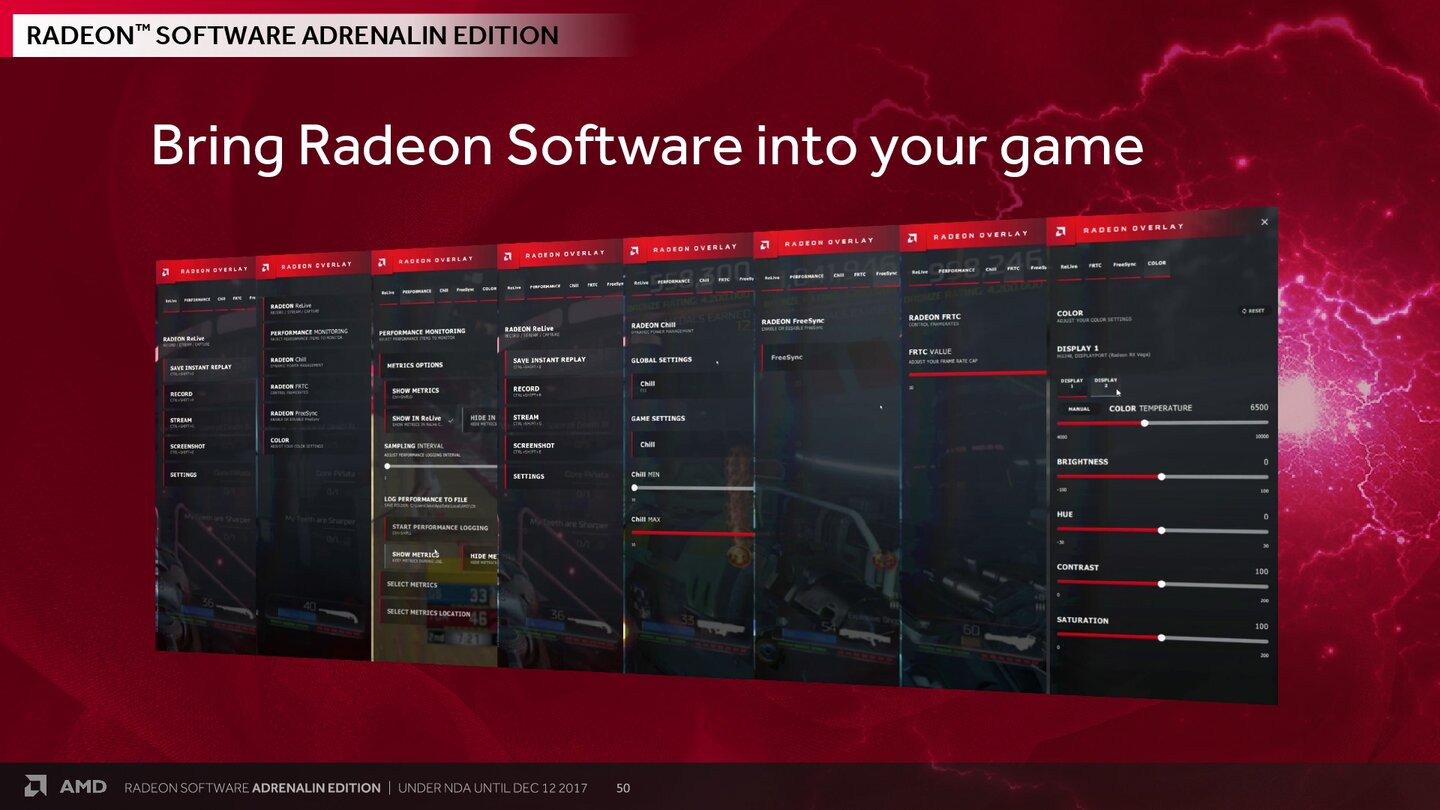Expand Select Metrics option
1440x810 pixels.
(x=438, y=585)
